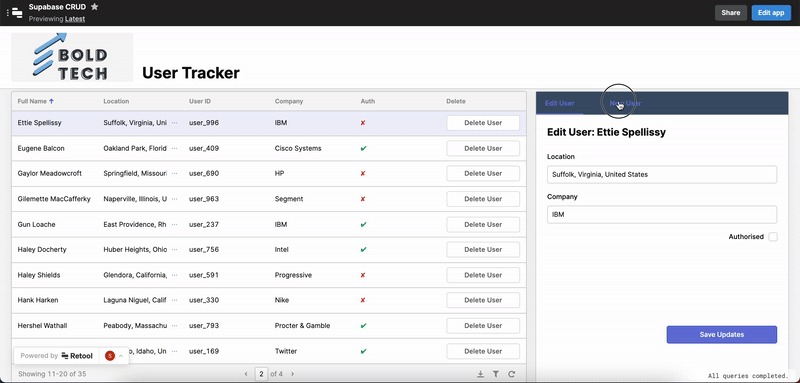The width and height of the screenshot is (800, 383).
Task: Click the Cisco Systems cell
Action: 298,148
